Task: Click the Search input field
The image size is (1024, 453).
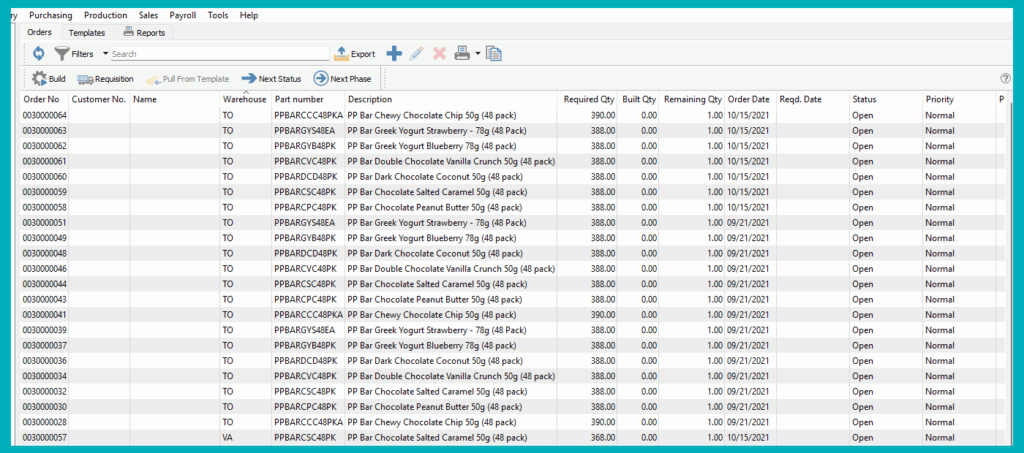Action: click(x=220, y=54)
